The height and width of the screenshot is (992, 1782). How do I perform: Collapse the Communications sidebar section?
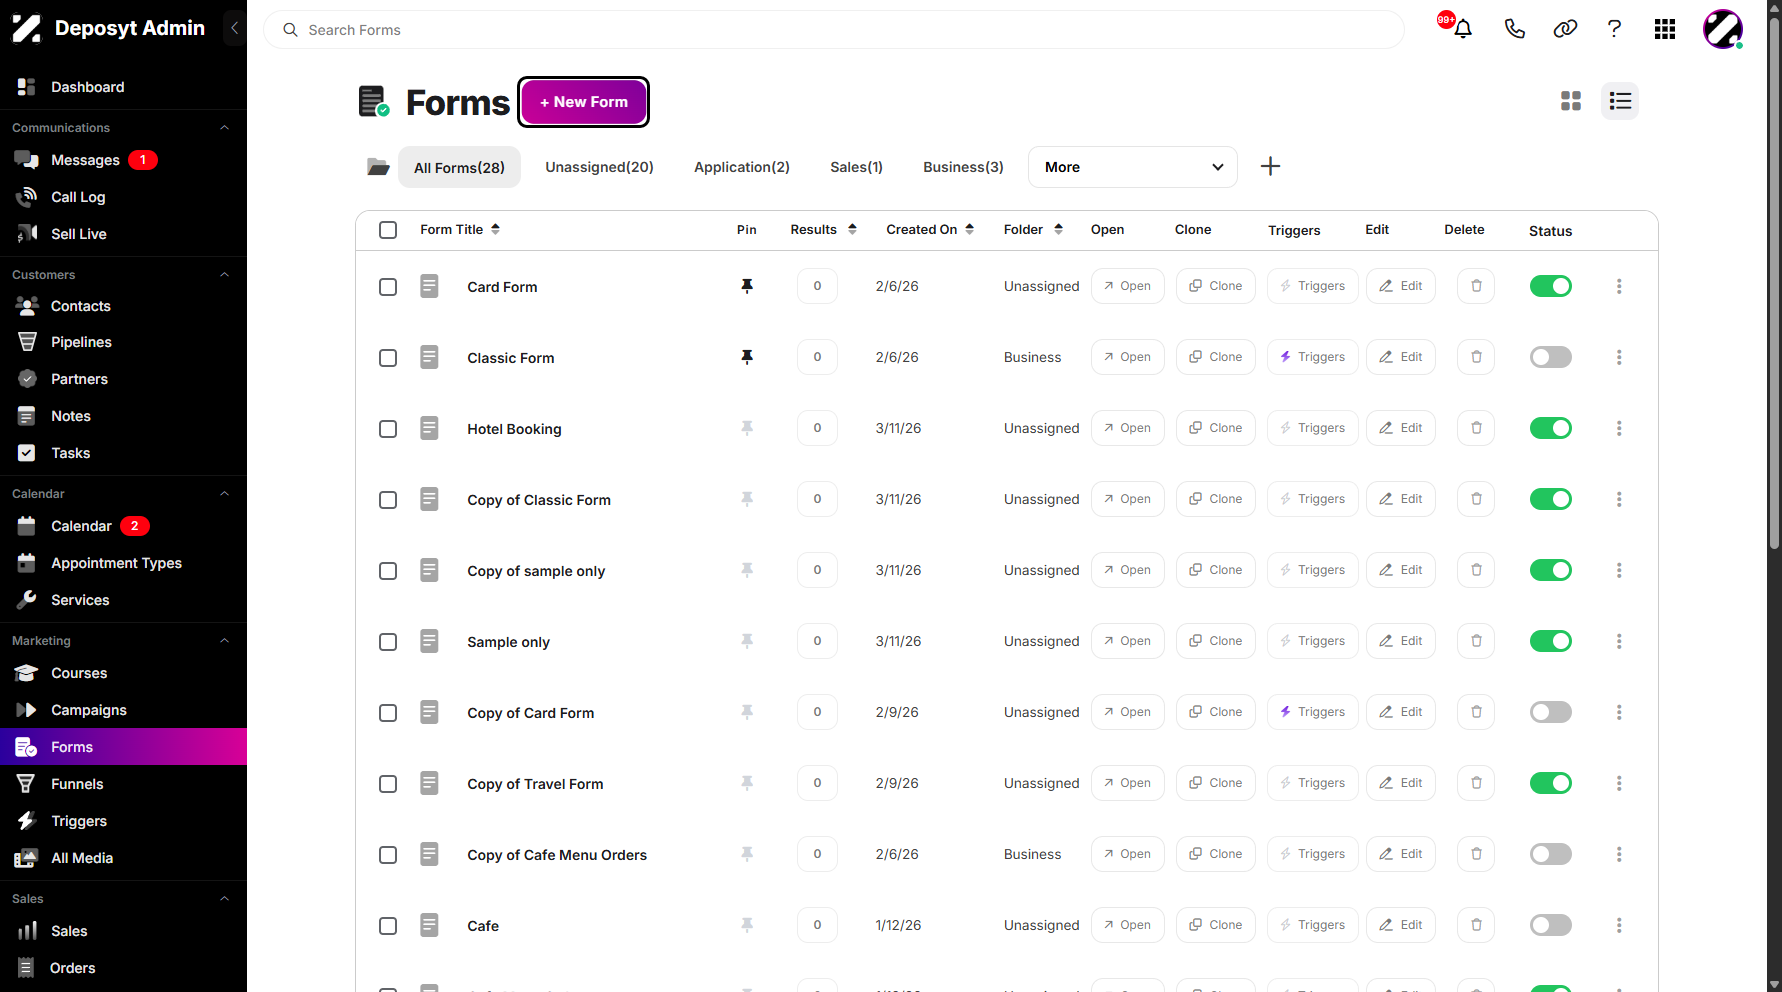point(224,128)
